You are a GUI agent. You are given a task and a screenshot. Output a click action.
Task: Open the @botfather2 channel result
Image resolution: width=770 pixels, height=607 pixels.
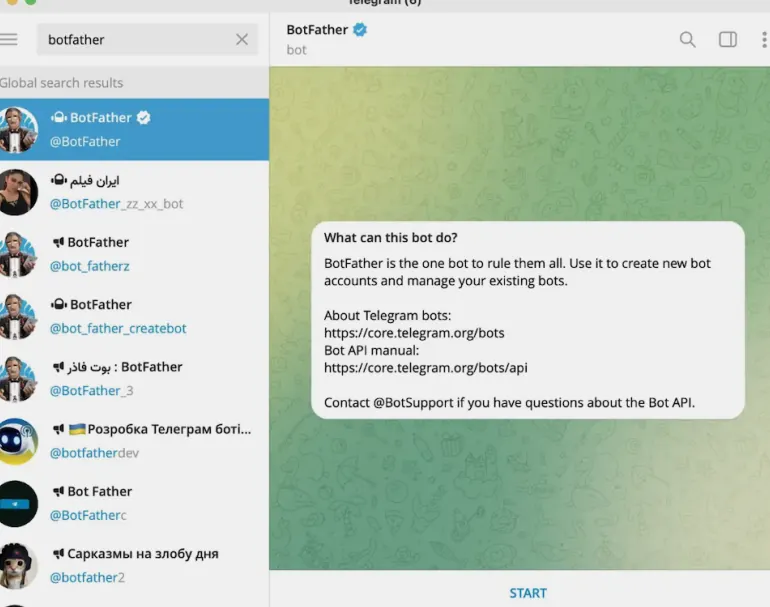click(134, 566)
